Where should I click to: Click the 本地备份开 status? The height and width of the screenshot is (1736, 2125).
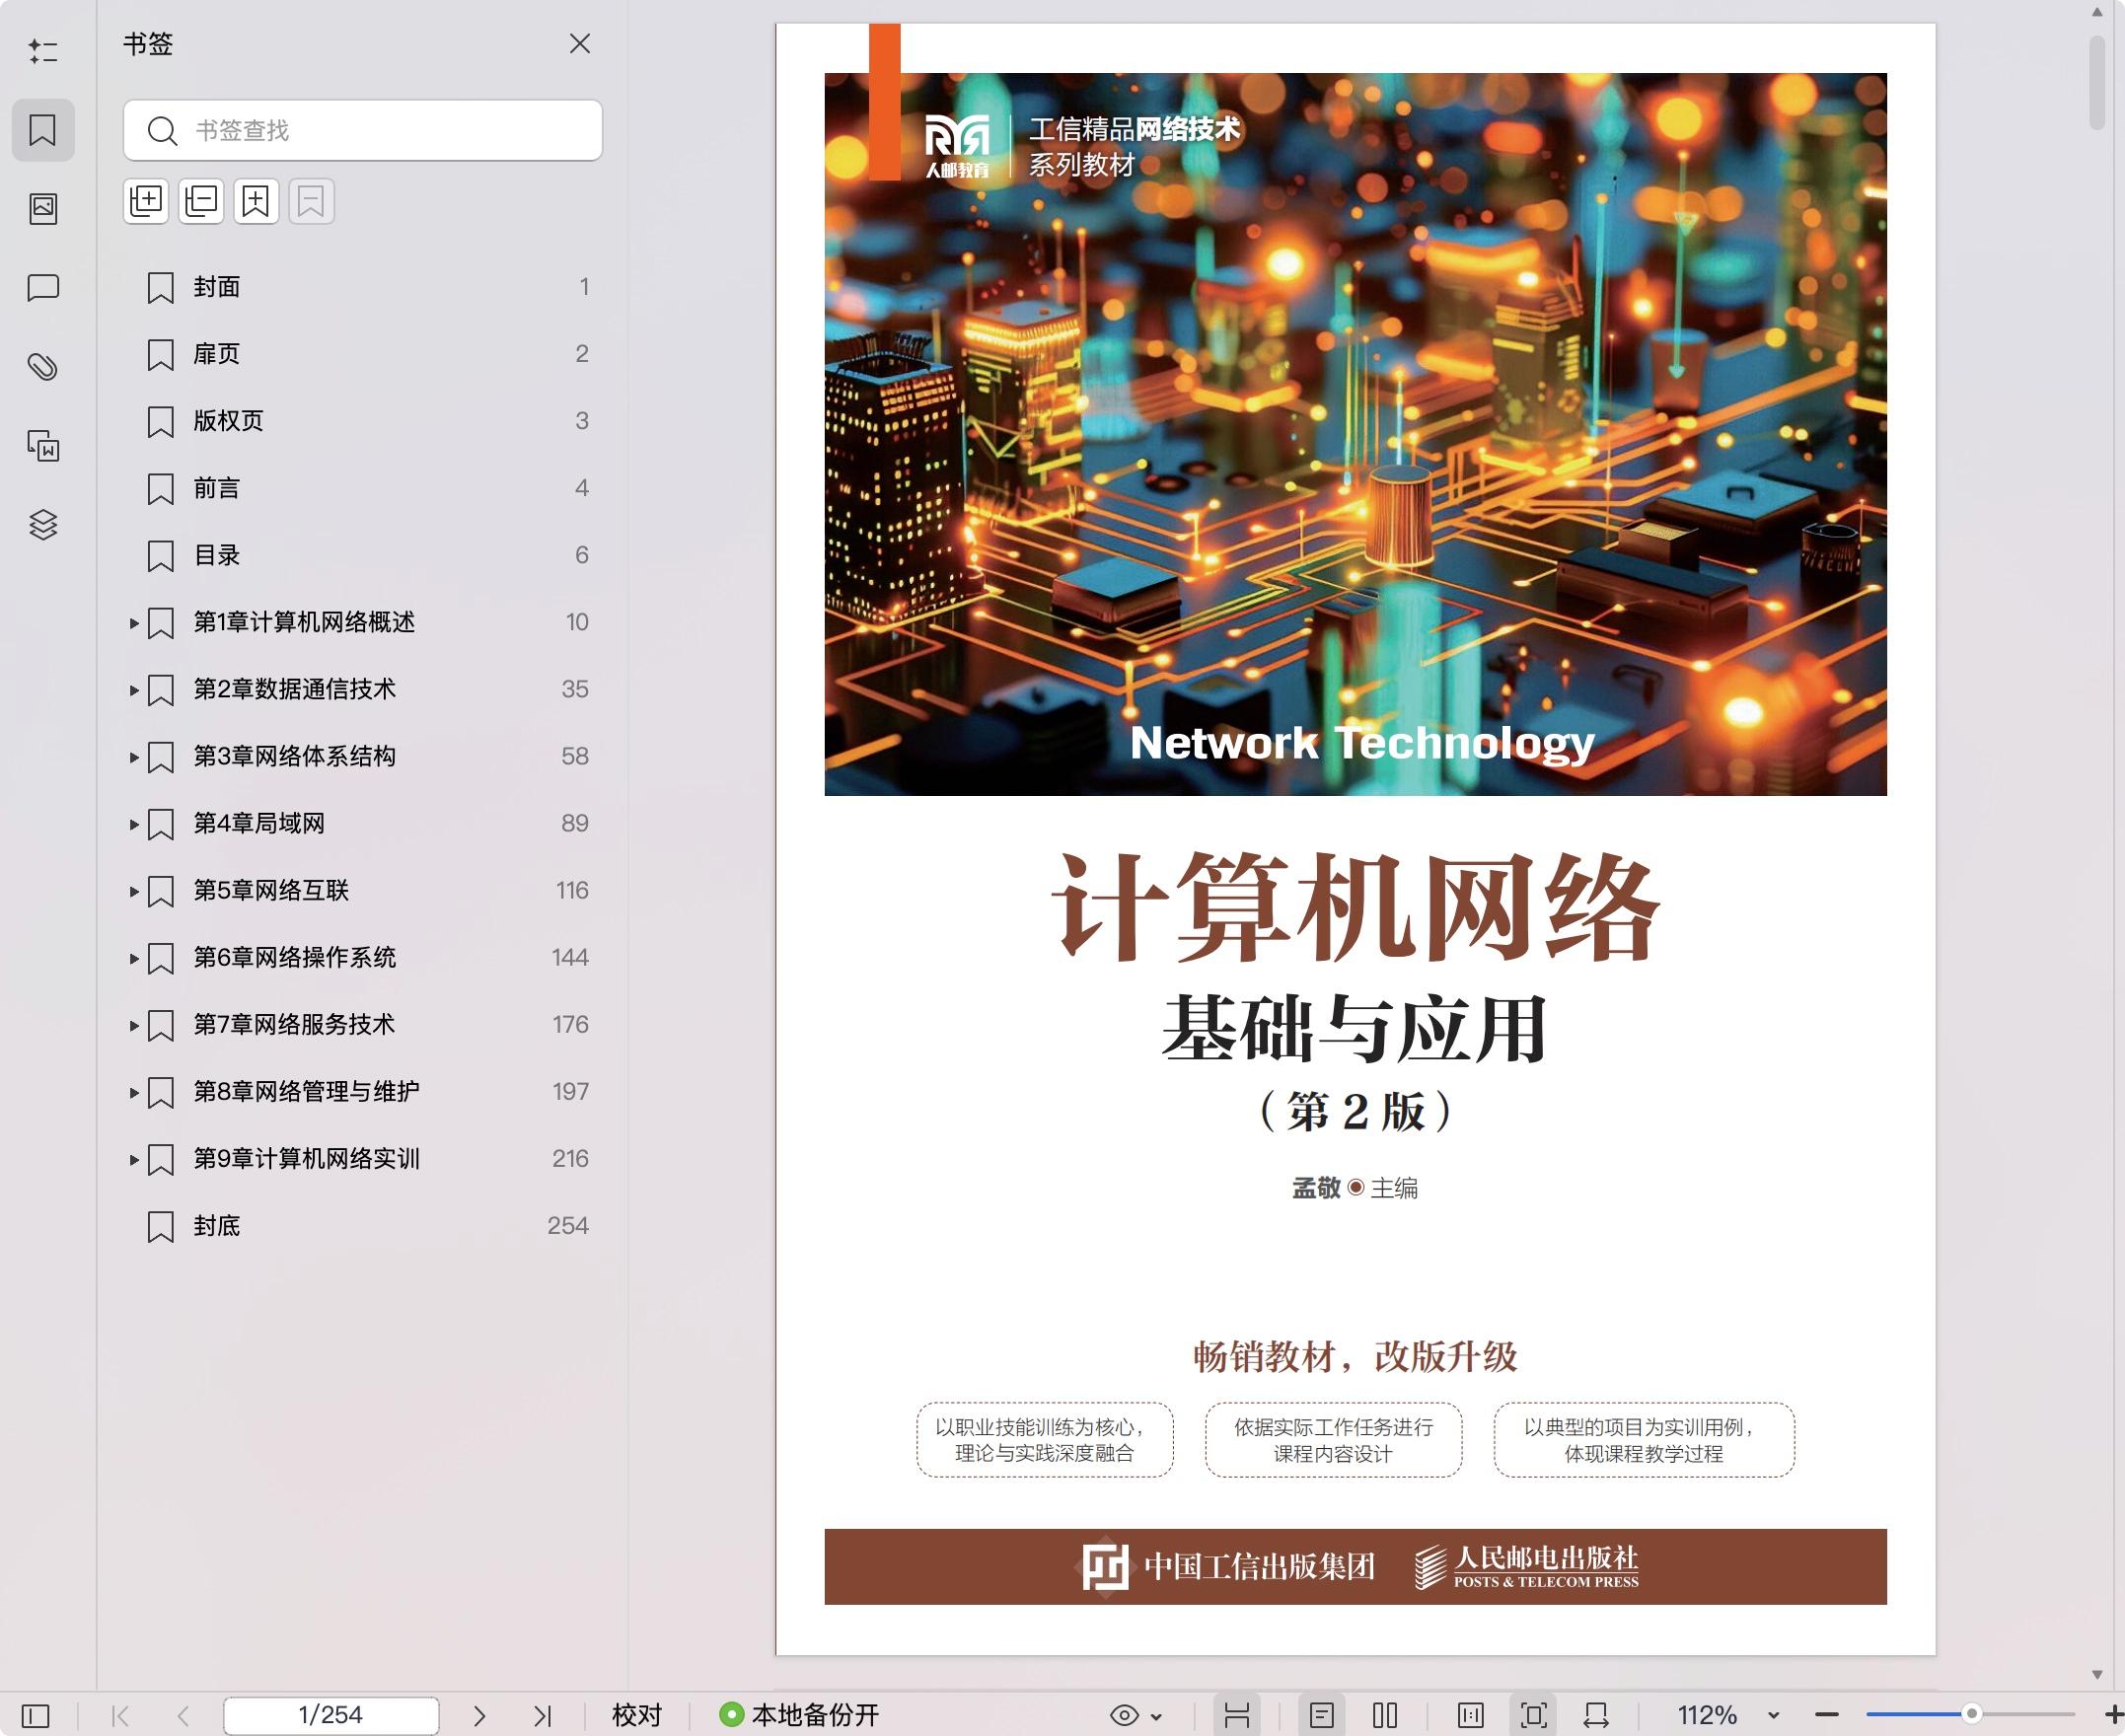coord(799,1715)
